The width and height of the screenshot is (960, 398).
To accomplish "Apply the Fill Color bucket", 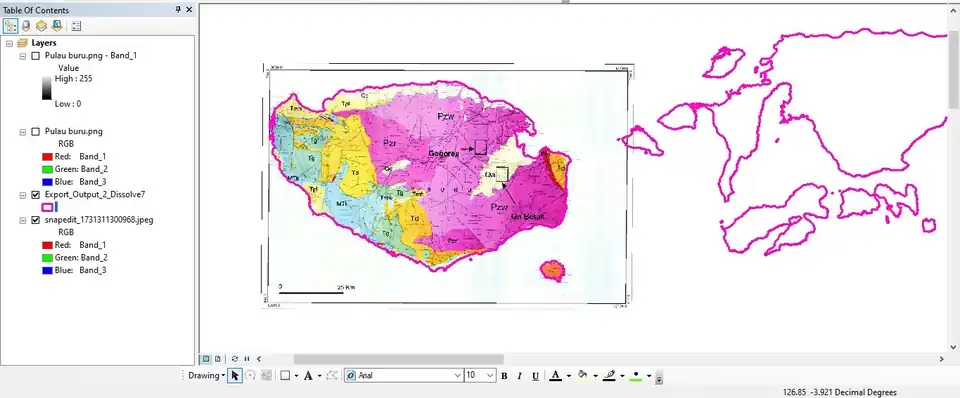I will [582, 375].
